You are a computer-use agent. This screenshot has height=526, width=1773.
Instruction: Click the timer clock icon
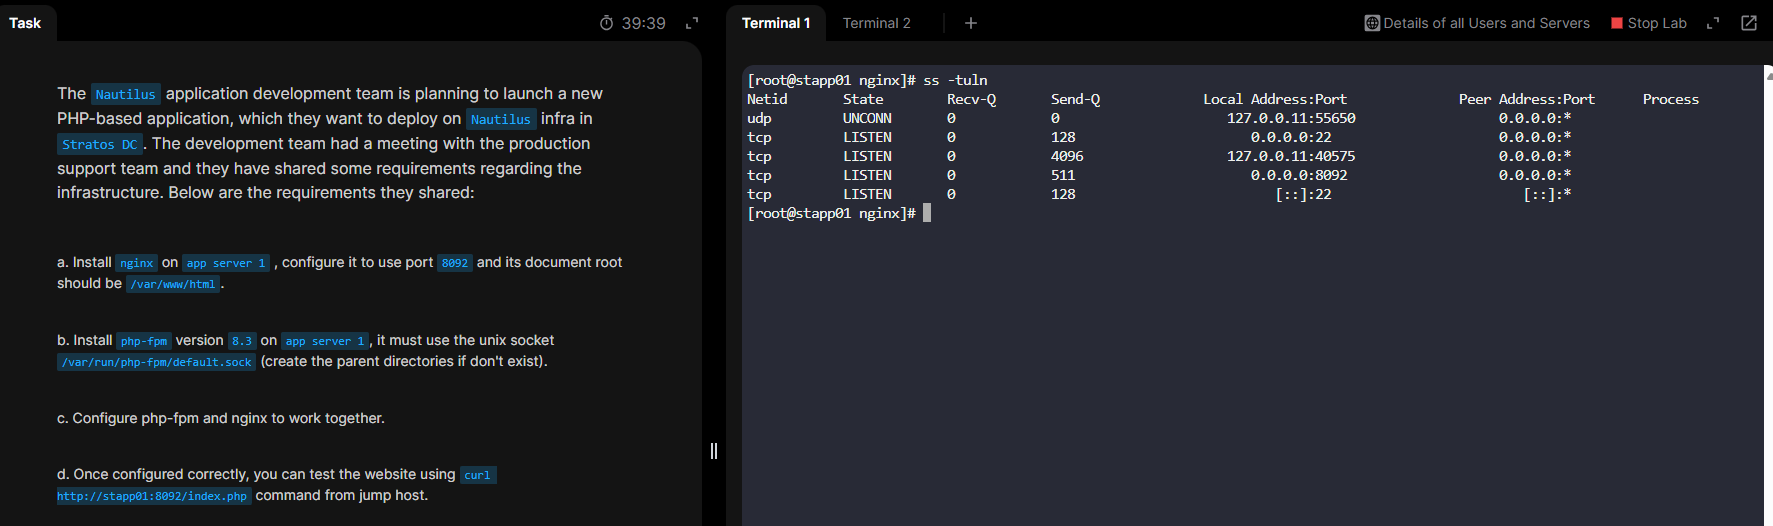click(606, 23)
